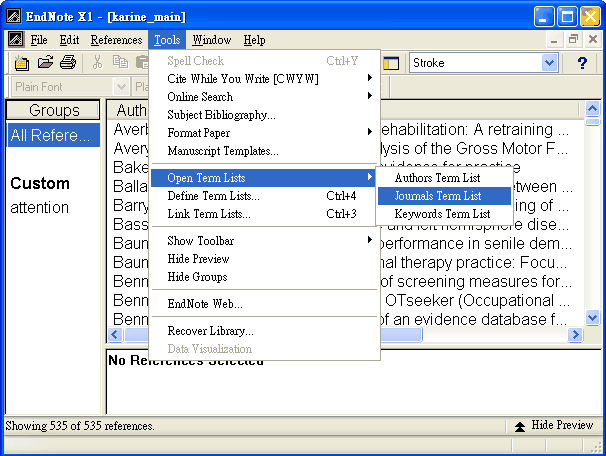Click the Cut scissors icon

tap(97, 62)
